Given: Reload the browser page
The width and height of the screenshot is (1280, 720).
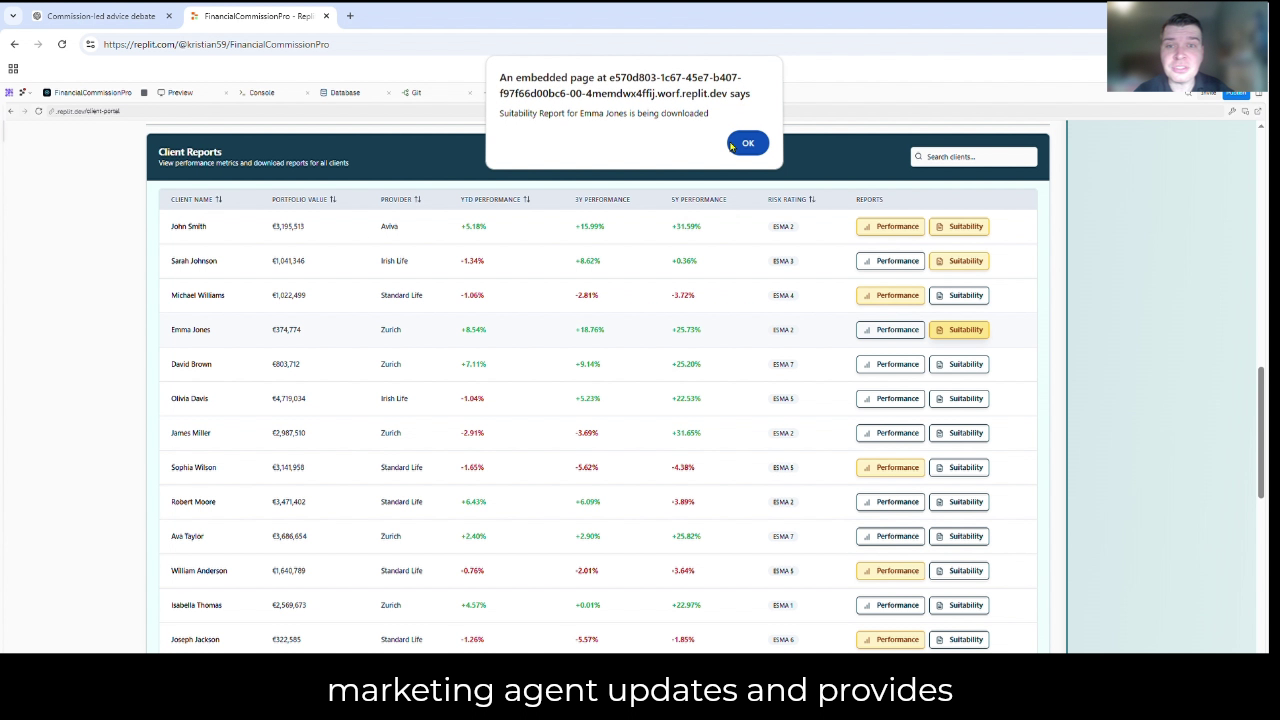Looking at the screenshot, I should pyautogui.click(x=62, y=44).
